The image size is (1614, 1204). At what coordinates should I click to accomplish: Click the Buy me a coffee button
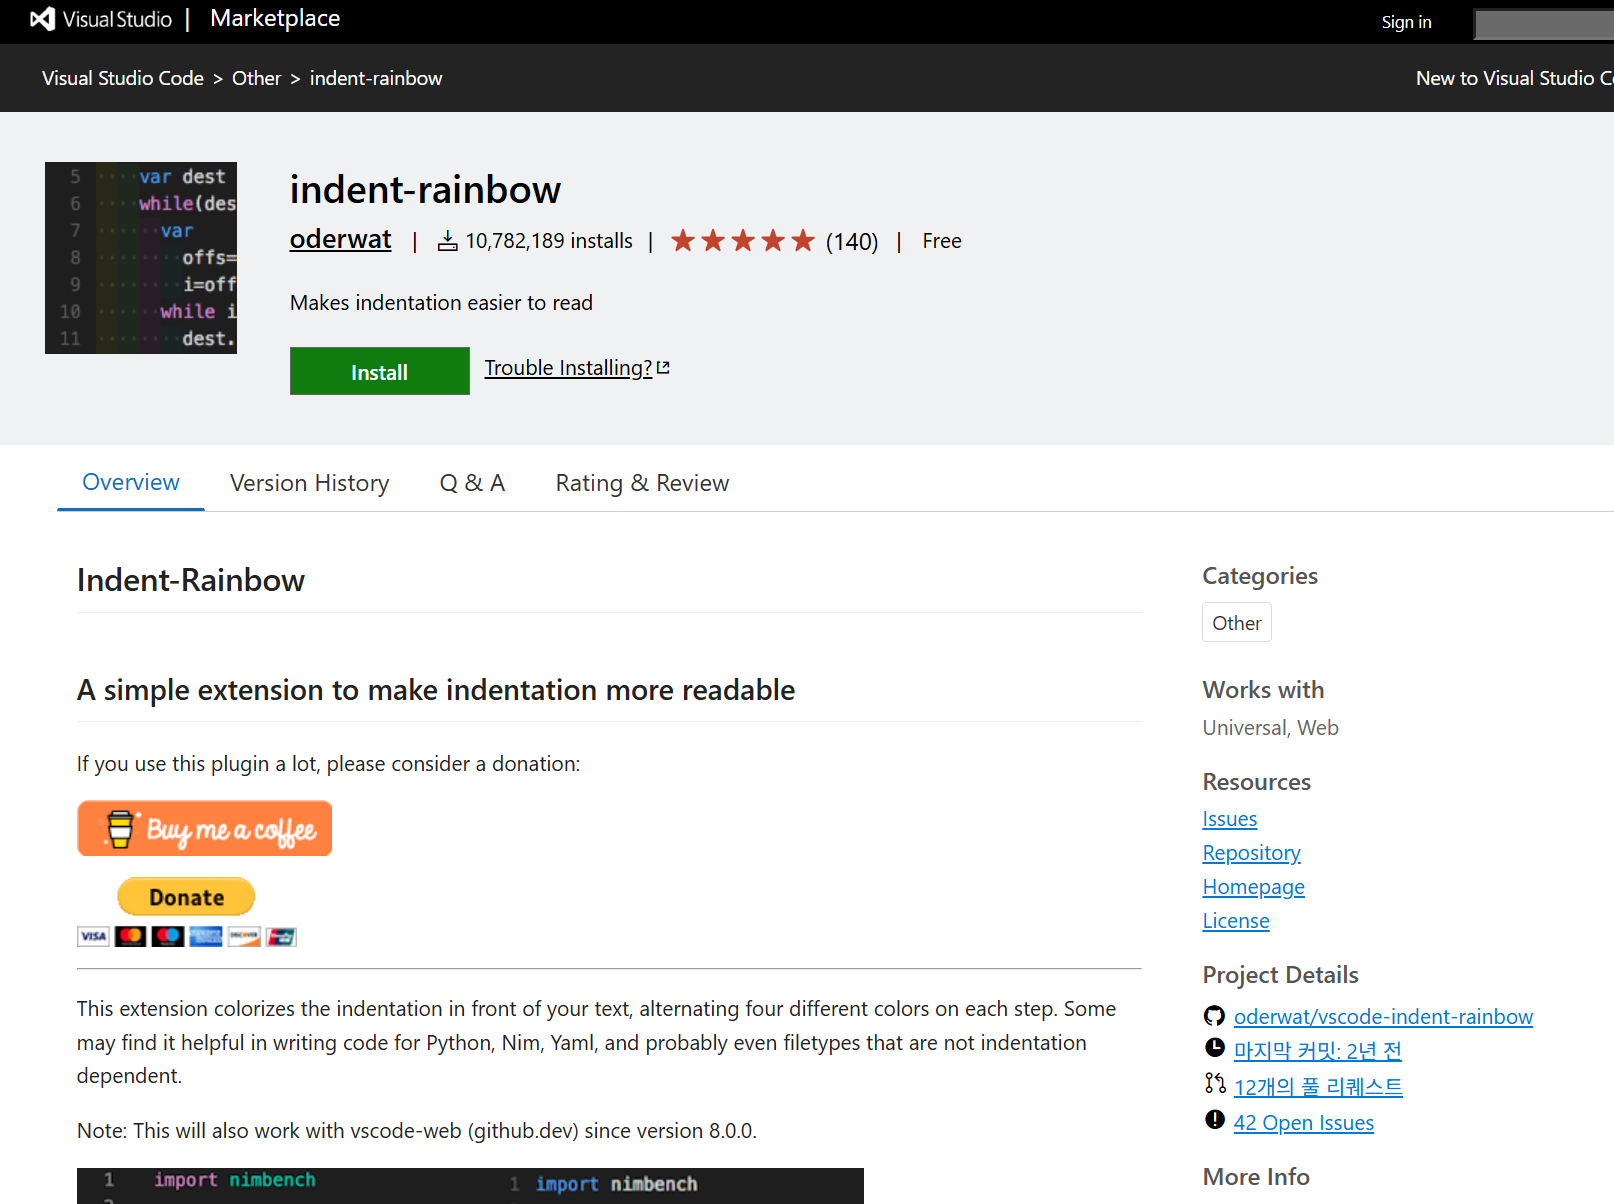pyautogui.click(x=205, y=828)
